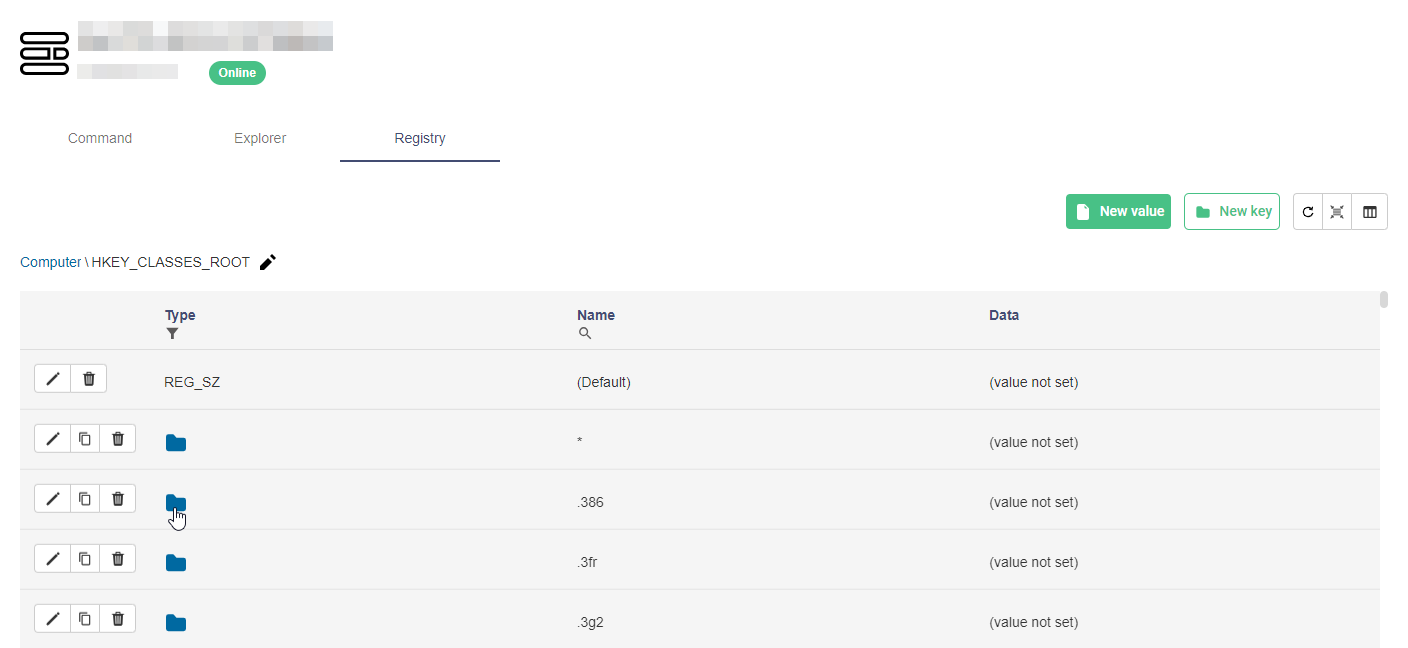Open the column chooser icon
This screenshot has width=1408, height=648.
(1370, 212)
